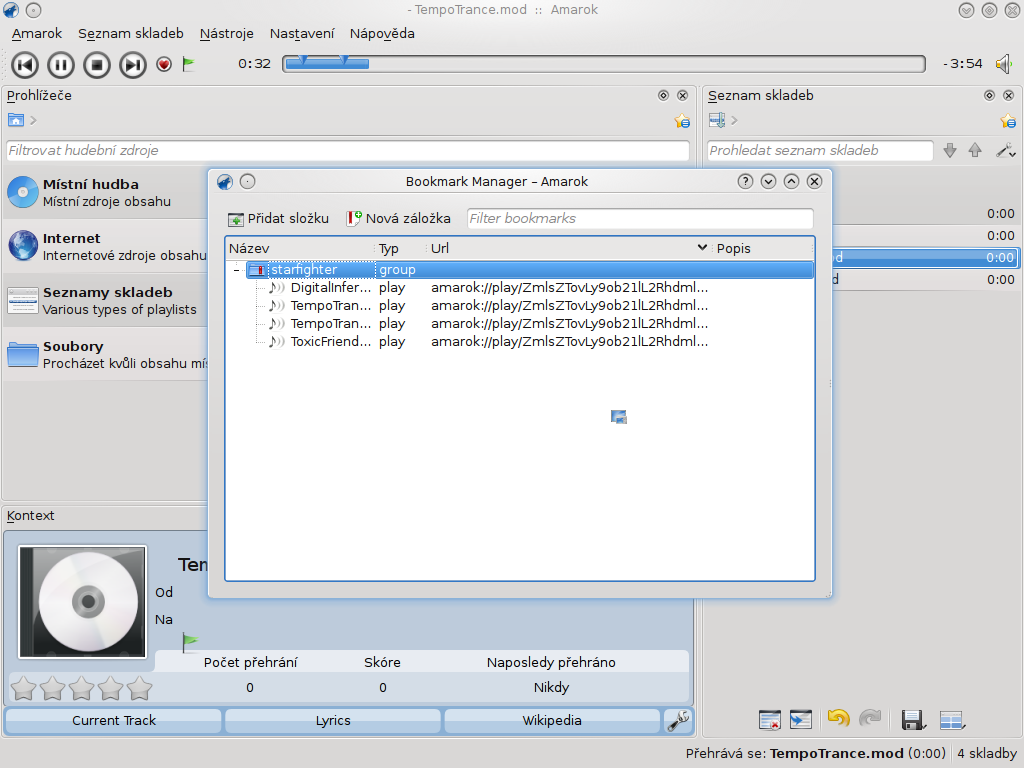1024x768 pixels.
Task: Select first bookmark marker on progress bar
Action: [x=302, y=61]
